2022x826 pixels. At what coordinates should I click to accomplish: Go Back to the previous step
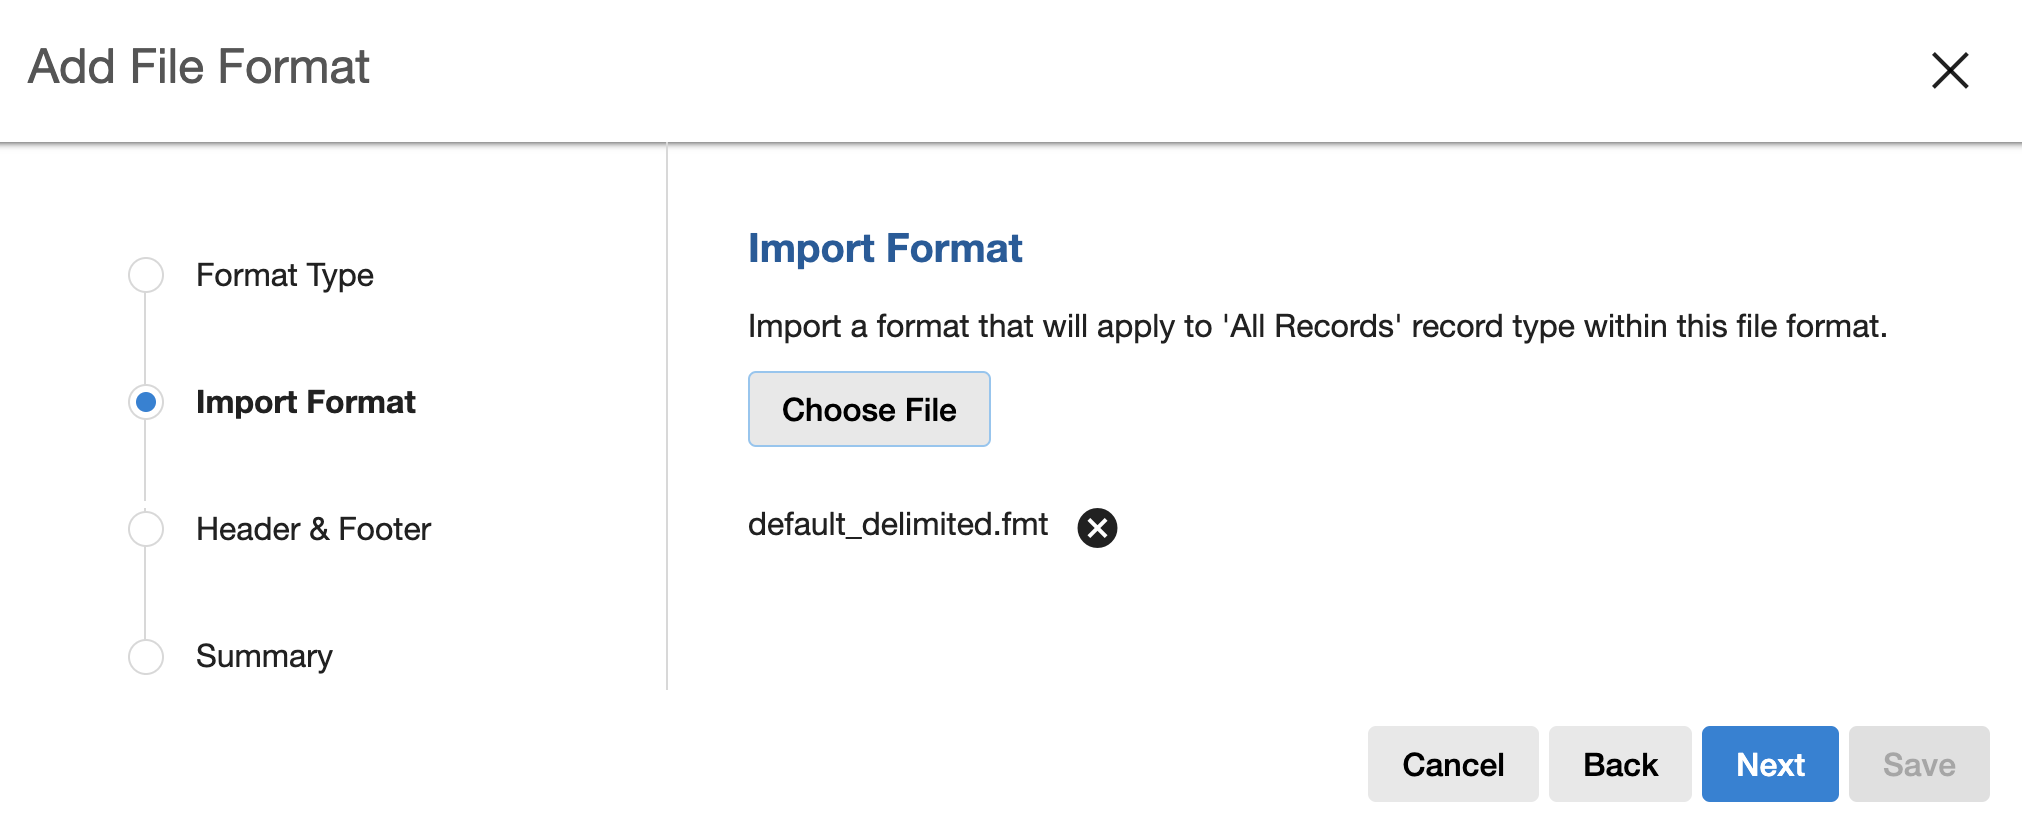click(x=1620, y=764)
